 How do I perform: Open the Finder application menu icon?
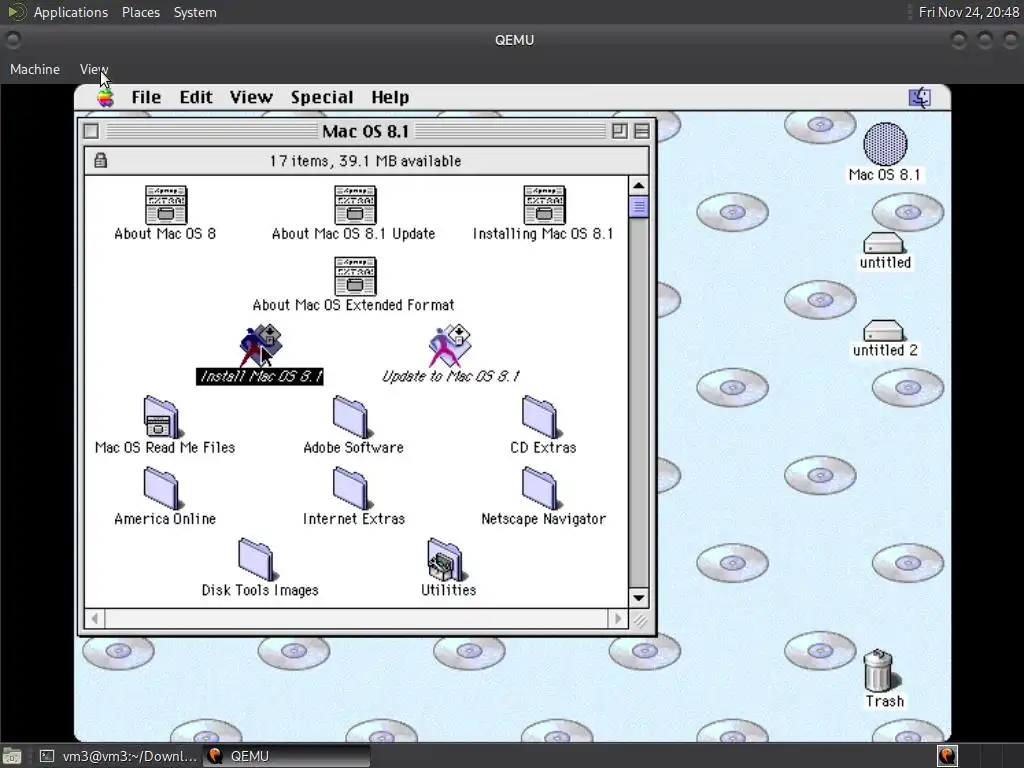pos(920,98)
